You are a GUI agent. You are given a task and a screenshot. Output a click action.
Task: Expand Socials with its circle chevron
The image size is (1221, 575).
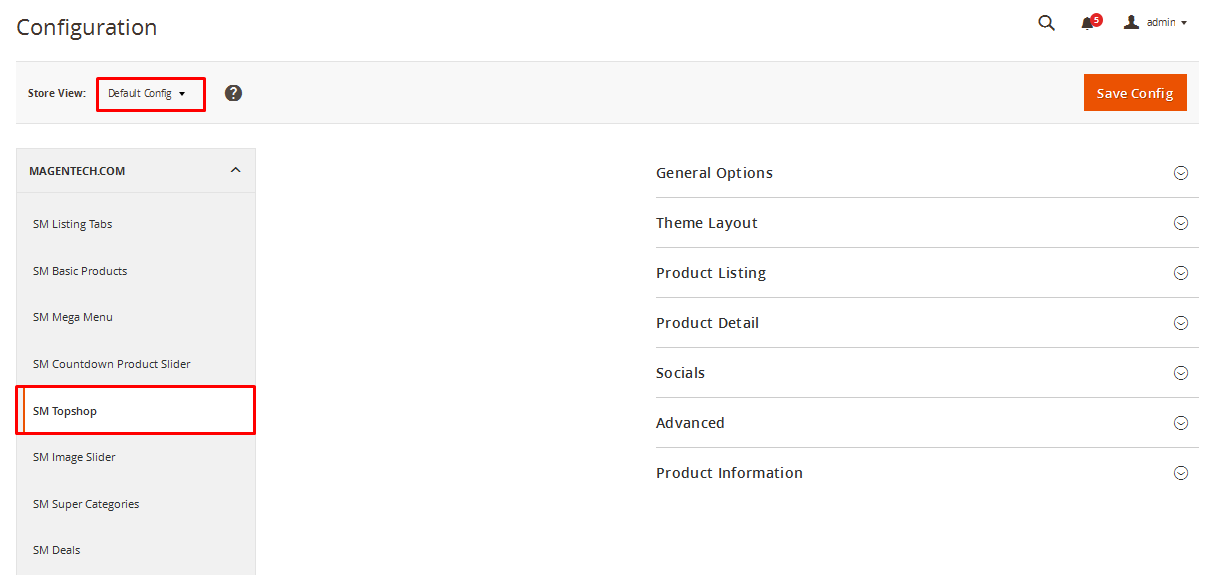1181,373
